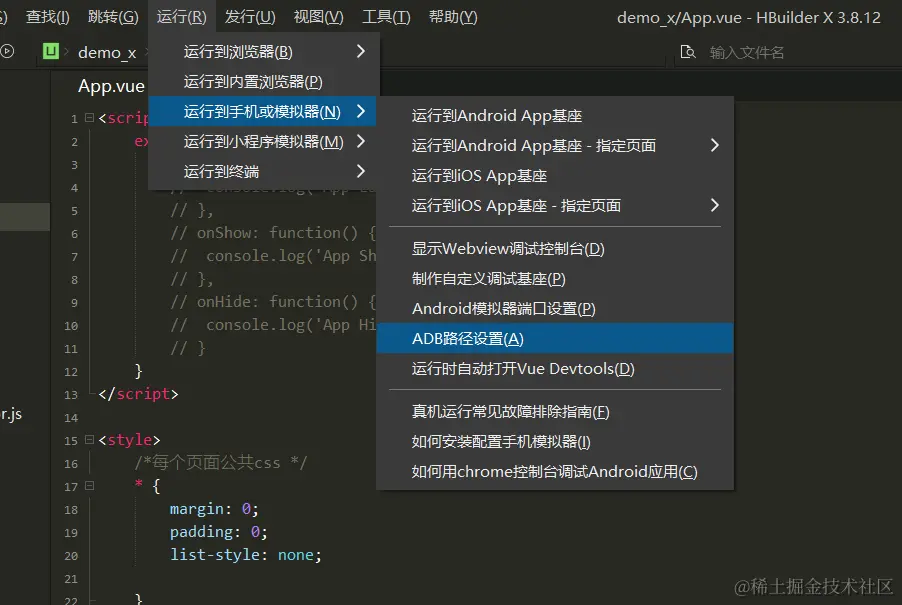Collapse the fold marker on line 17
Viewport: 902px width, 605px height.
pyautogui.click(x=89, y=486)
